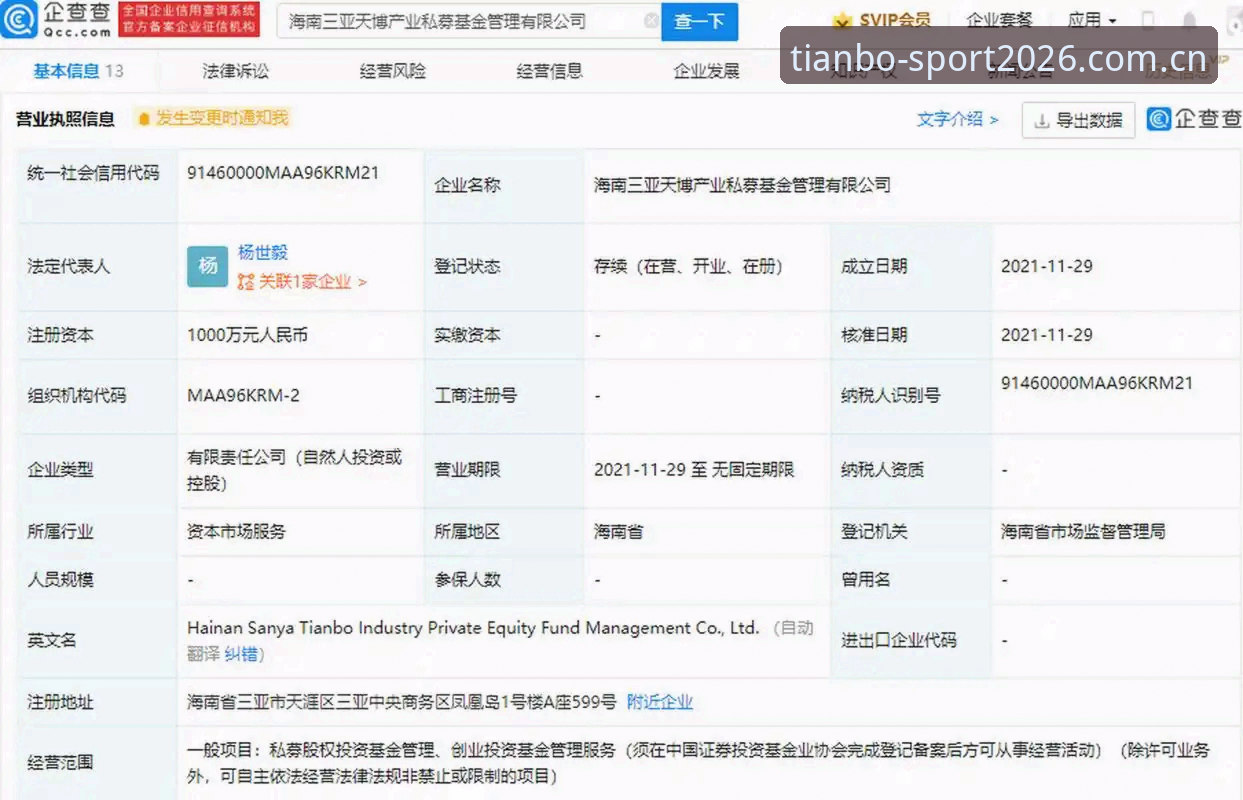Click credit code 91460000MAA96KRM21 under 统一社会信用代码
The image size is (1243, 800).
[283, 172]
